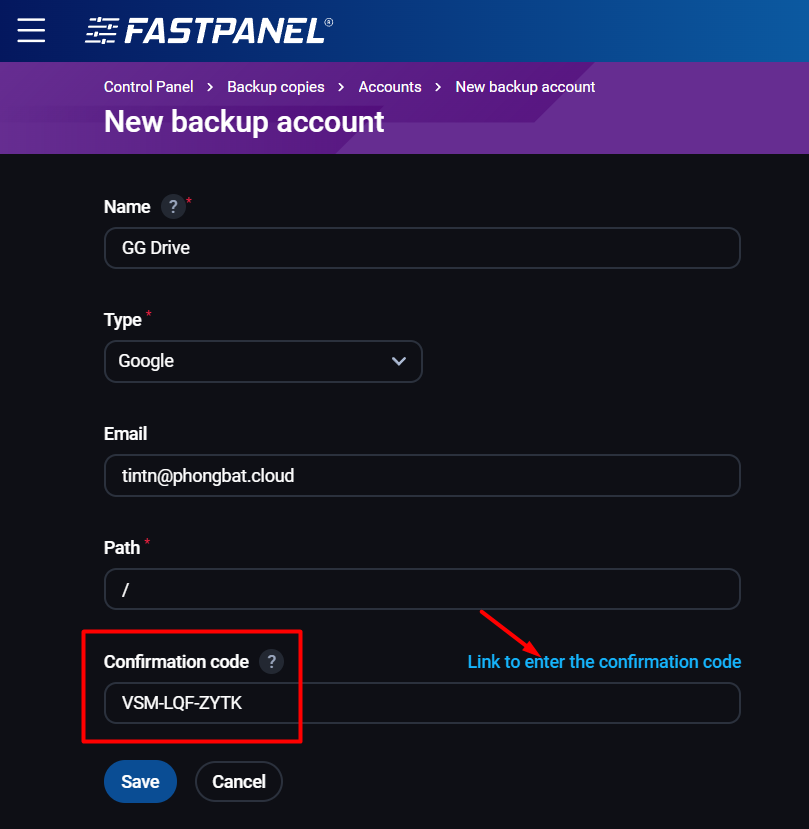
Task: Open Link to enter the confirmation code
Action: (604, 662)
